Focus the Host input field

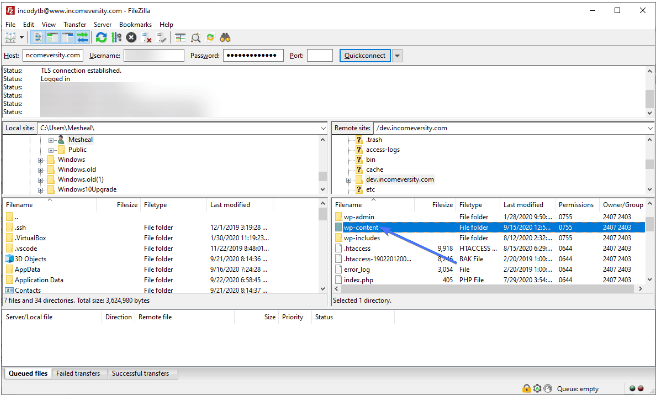click(x=53, y=55)
